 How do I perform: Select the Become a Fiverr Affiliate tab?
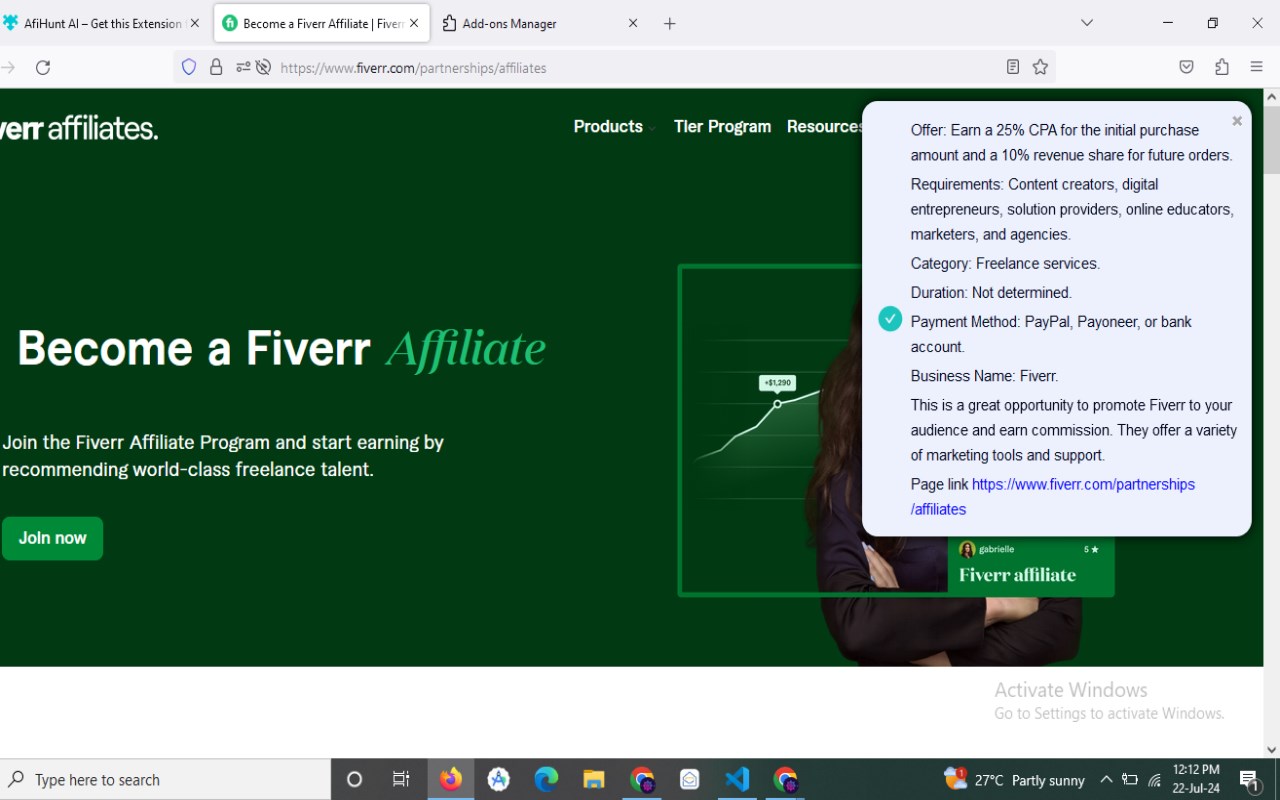click(322, 23)
